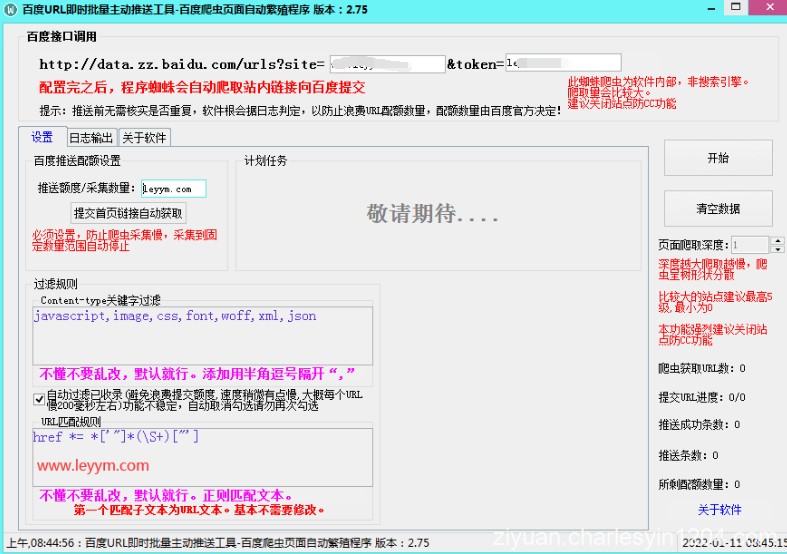Viewport: 787px width, 554px height.
Task: Focus the site= URL input field
Action: [x=386, y=64]
